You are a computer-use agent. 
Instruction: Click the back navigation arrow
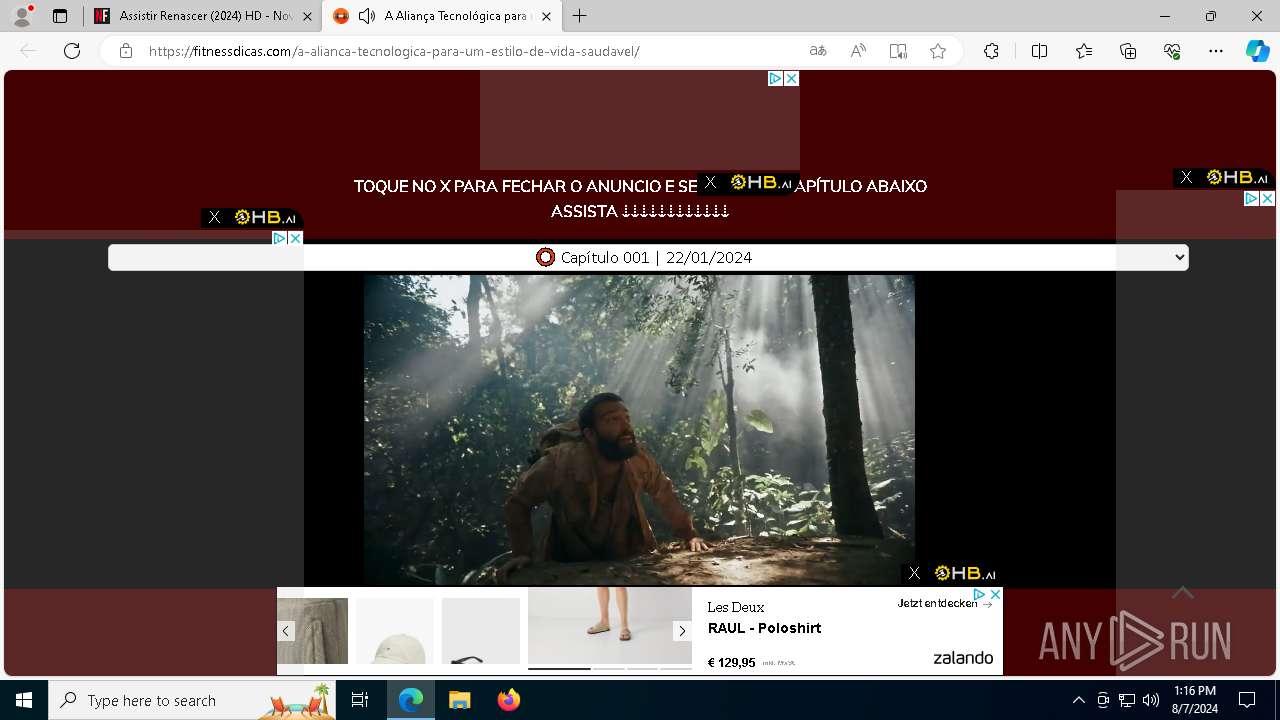(28, 51)
